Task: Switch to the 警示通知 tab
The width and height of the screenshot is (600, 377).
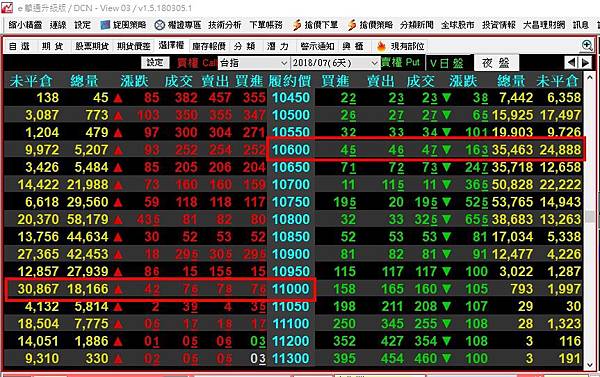Action: coord(317,46)
